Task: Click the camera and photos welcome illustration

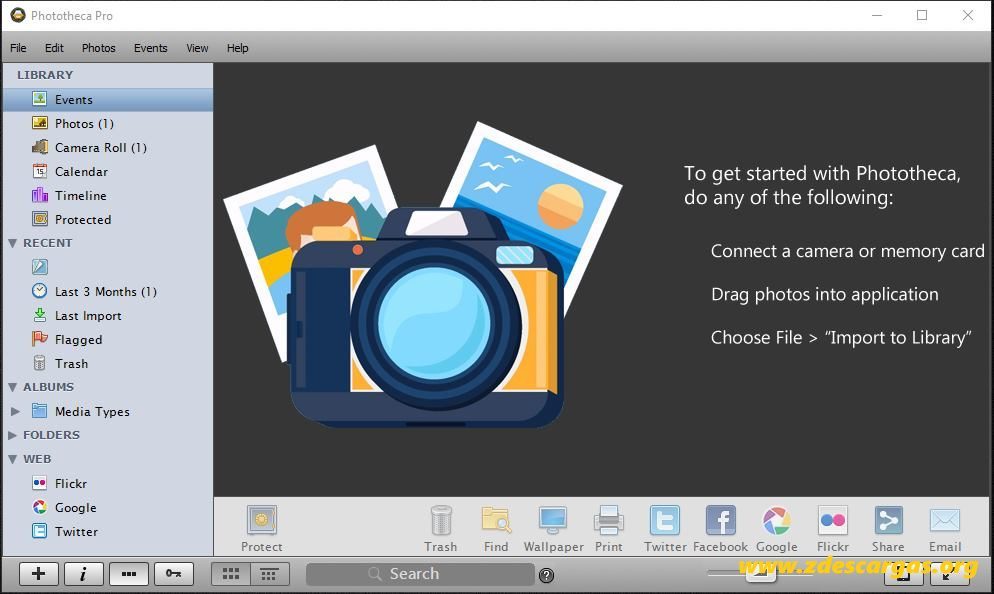Action: tap(423, 274)
